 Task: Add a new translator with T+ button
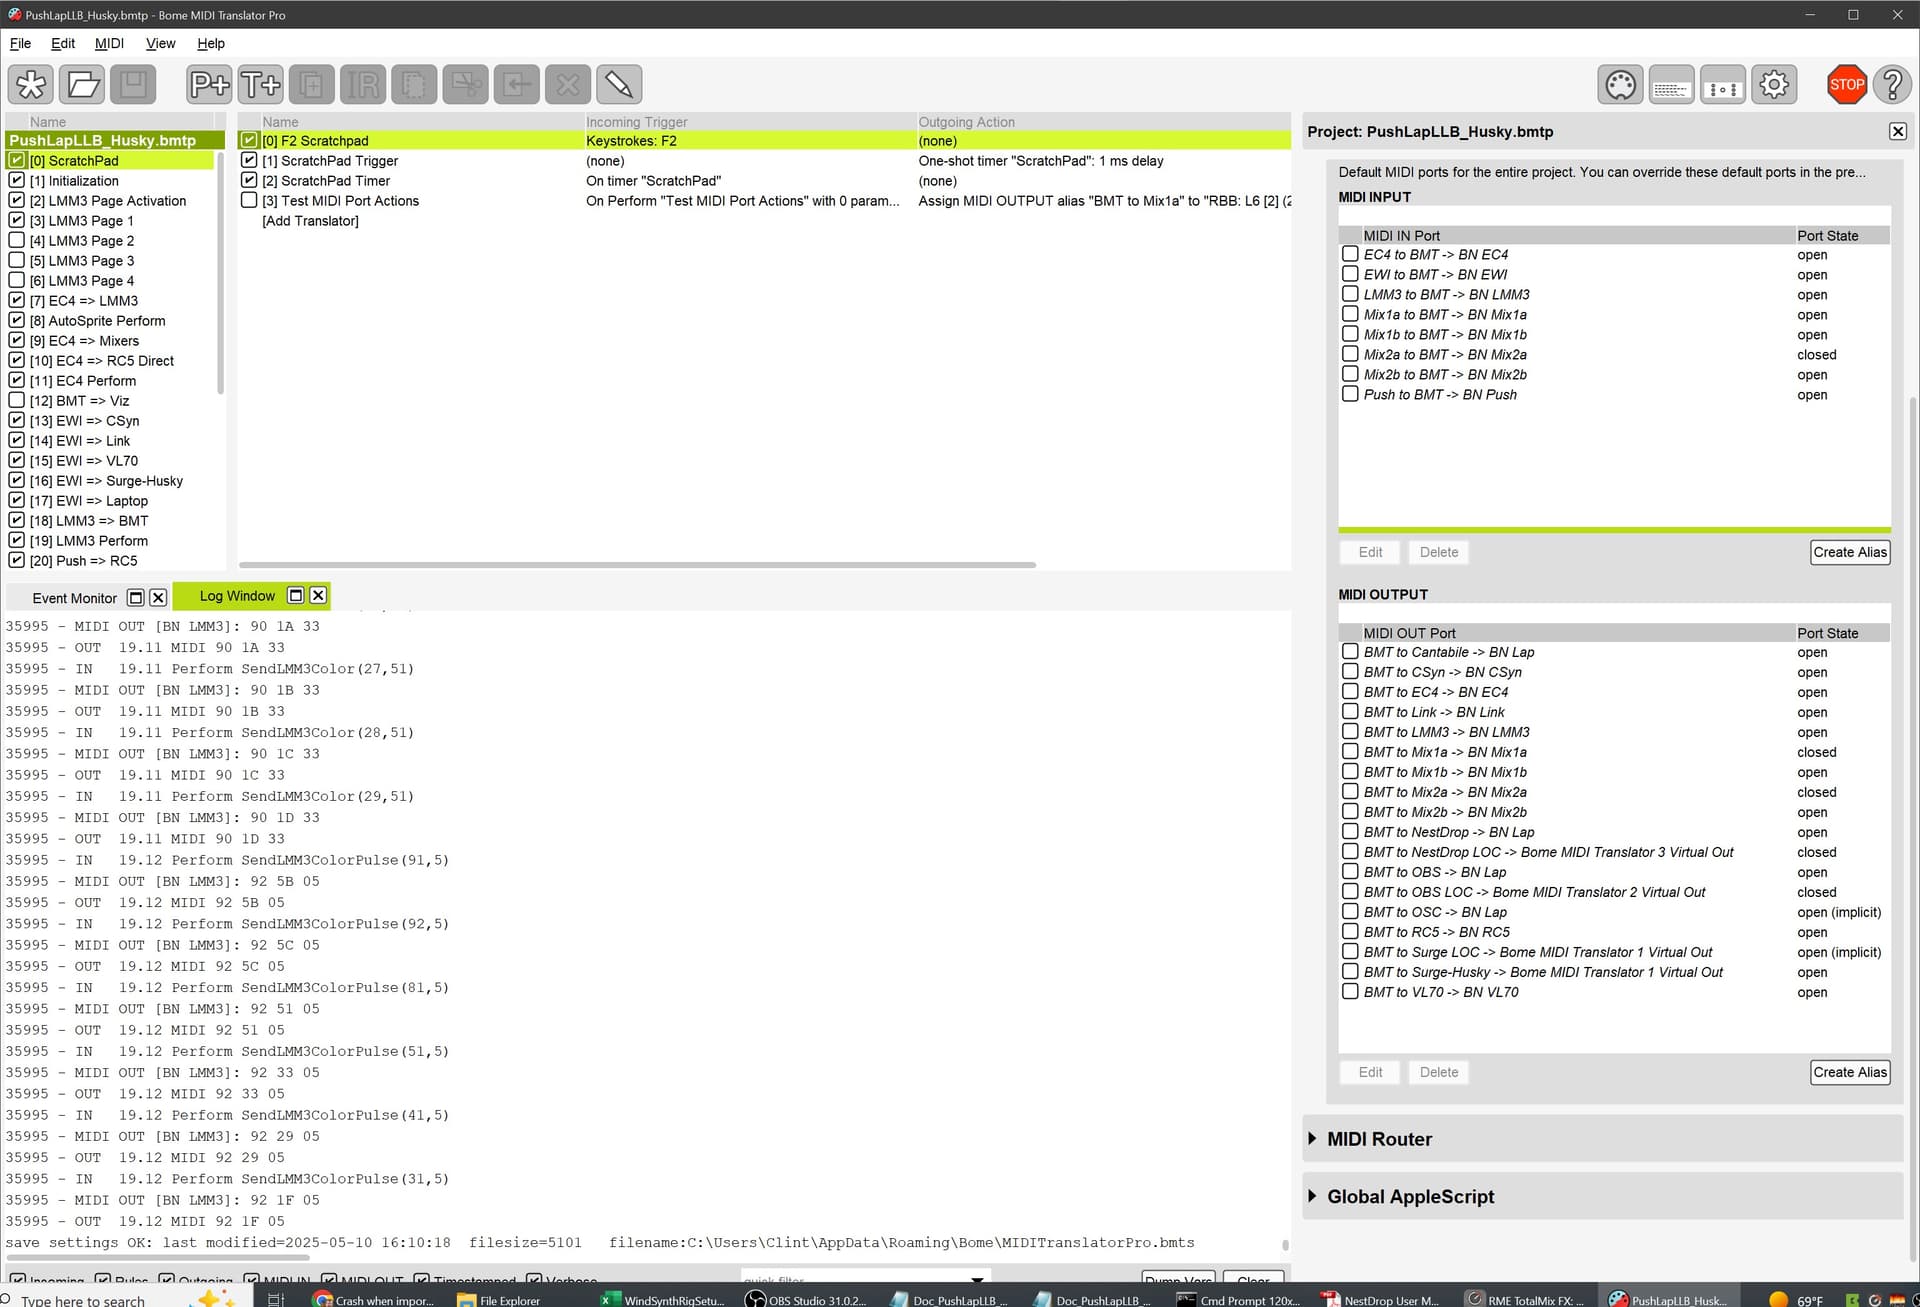click(x=260, y=84)
